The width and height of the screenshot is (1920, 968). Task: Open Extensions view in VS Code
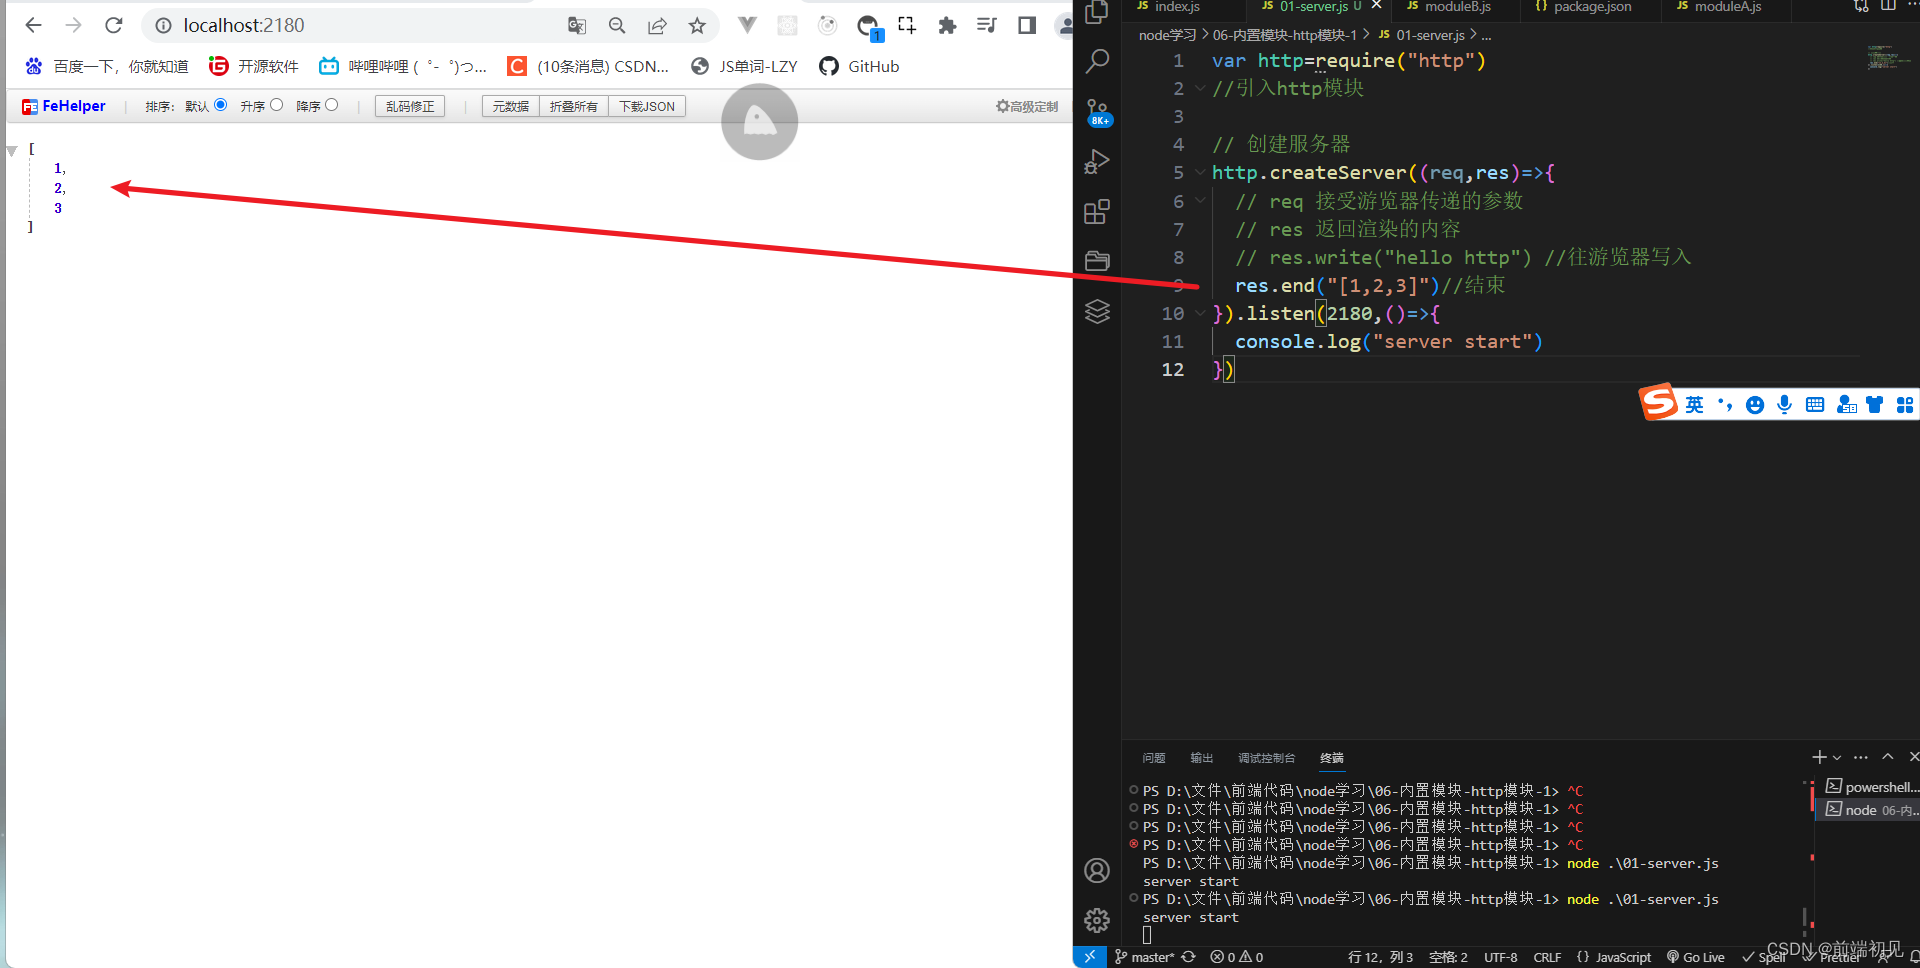pyautogui.click(x=1097, y=211)
